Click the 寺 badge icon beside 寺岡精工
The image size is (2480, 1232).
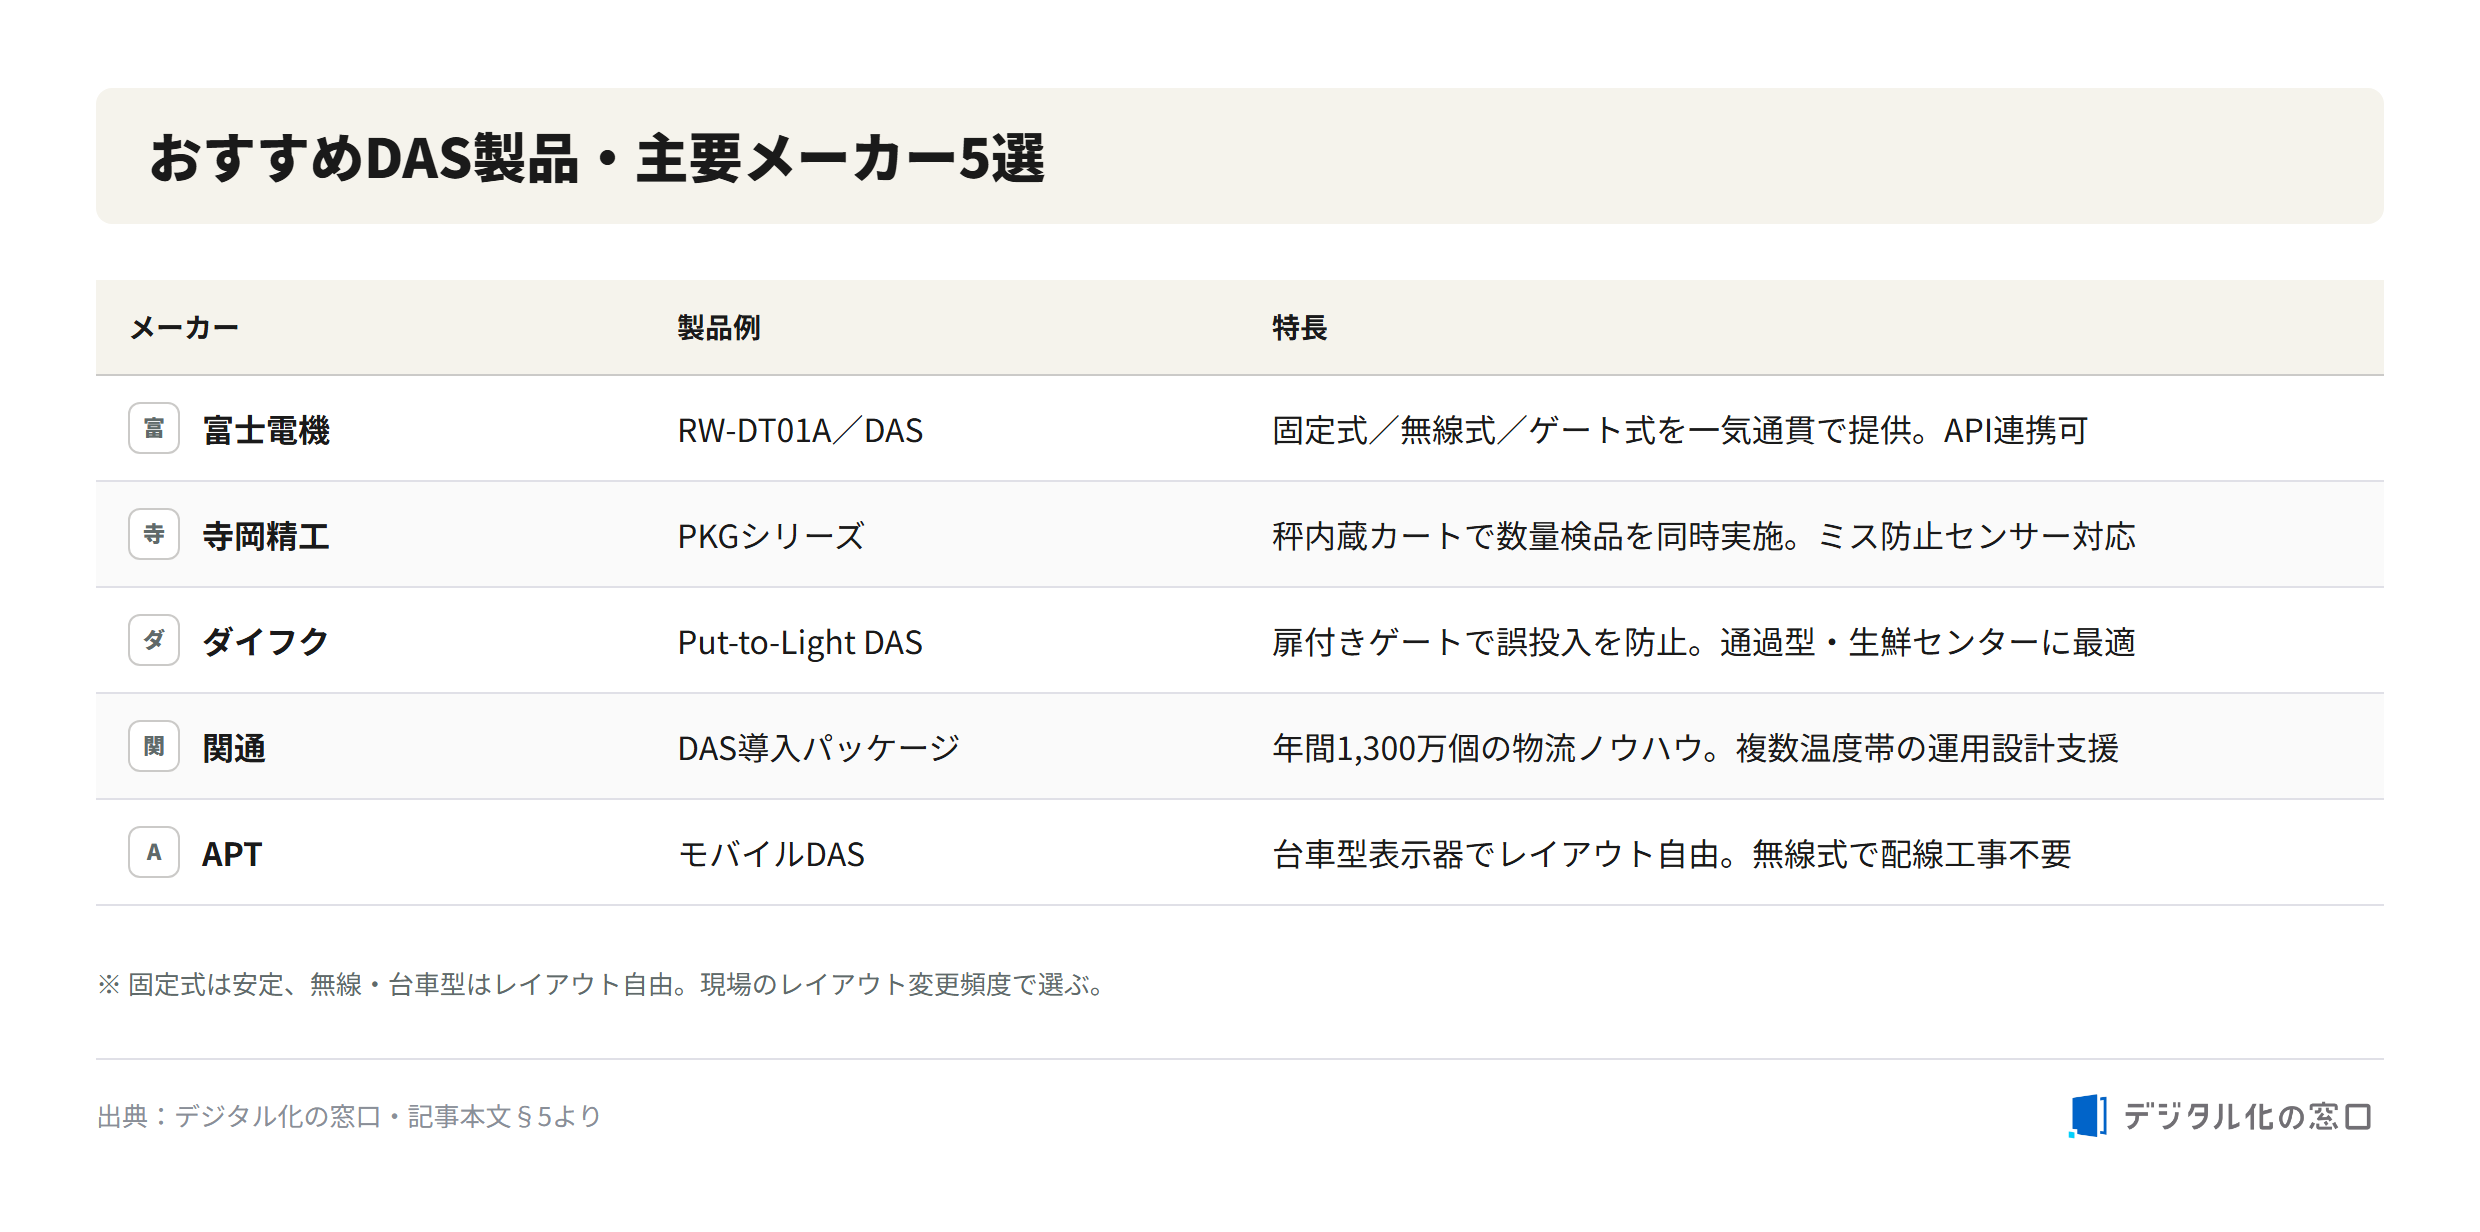coord(154,534)
